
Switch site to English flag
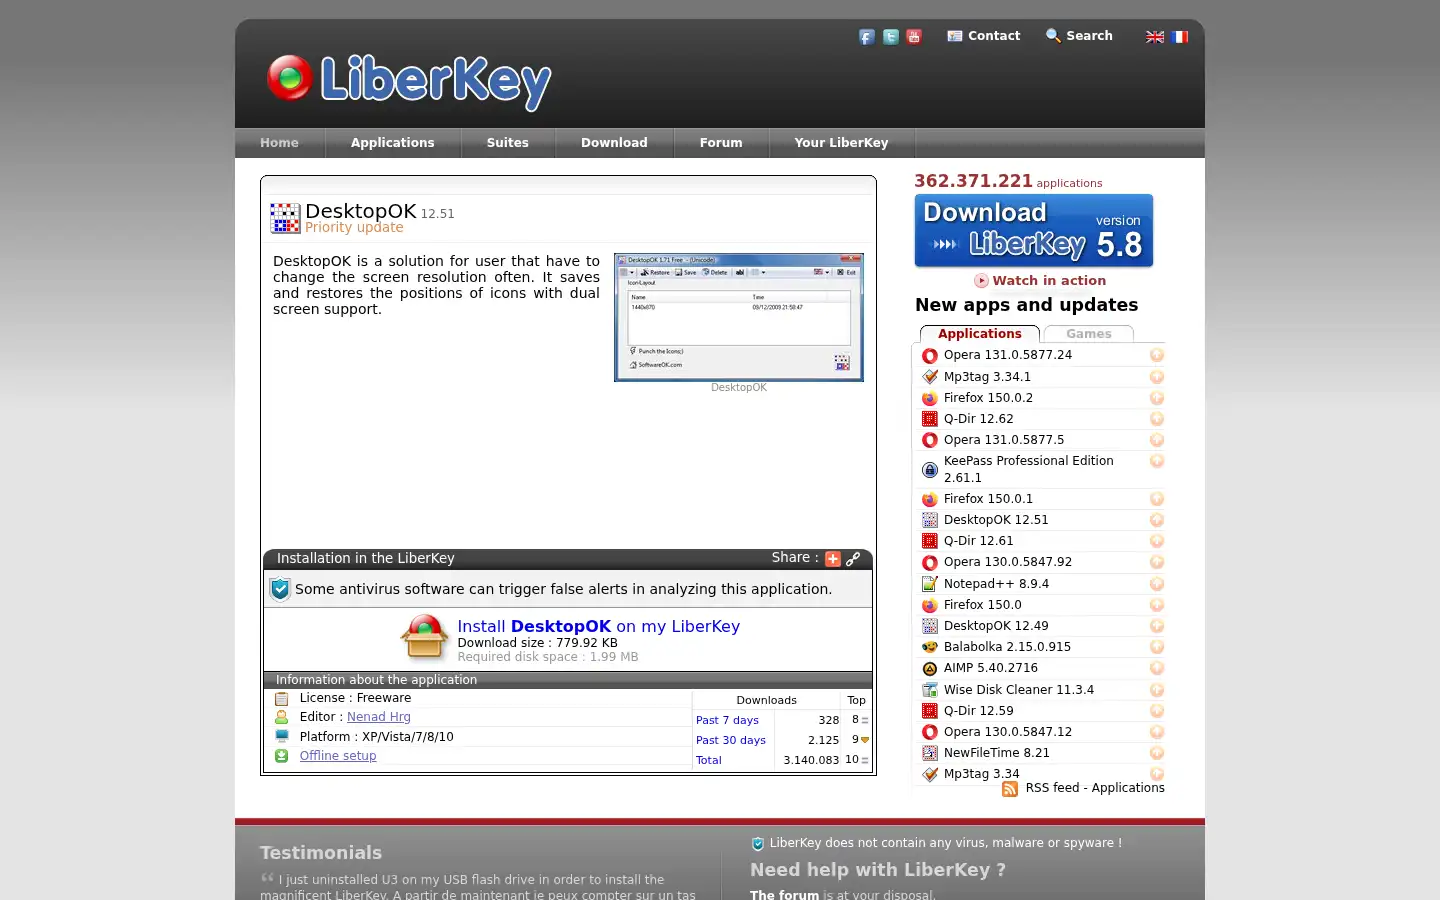point(1155,37)
